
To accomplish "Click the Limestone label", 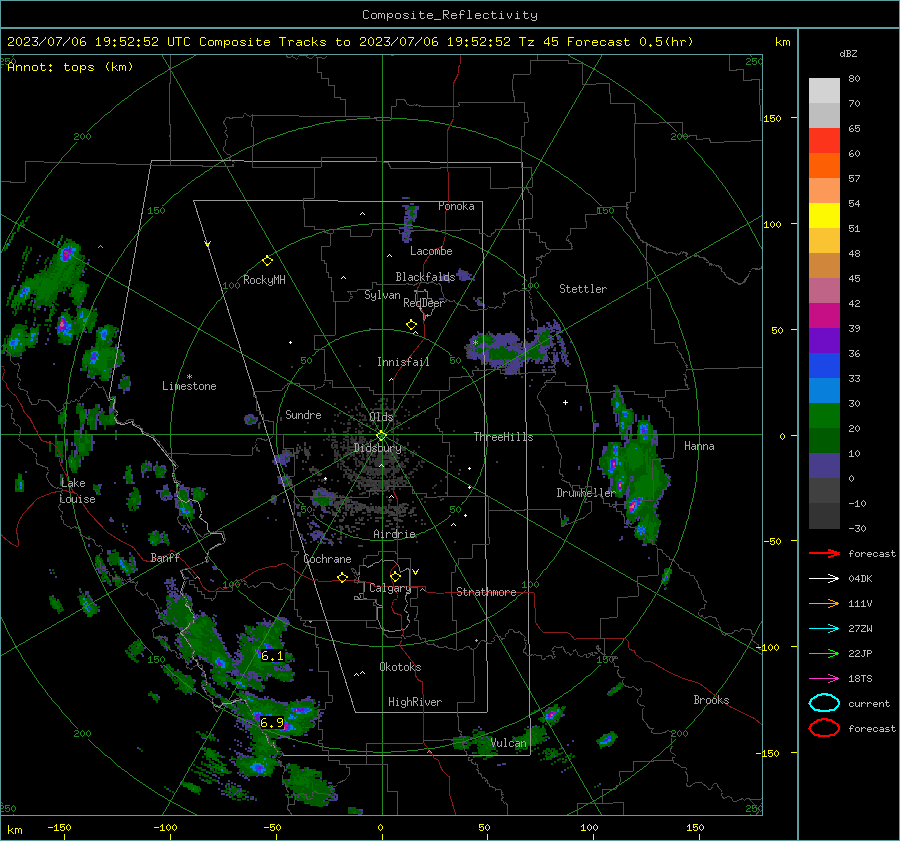I will [x=189, y=386].
